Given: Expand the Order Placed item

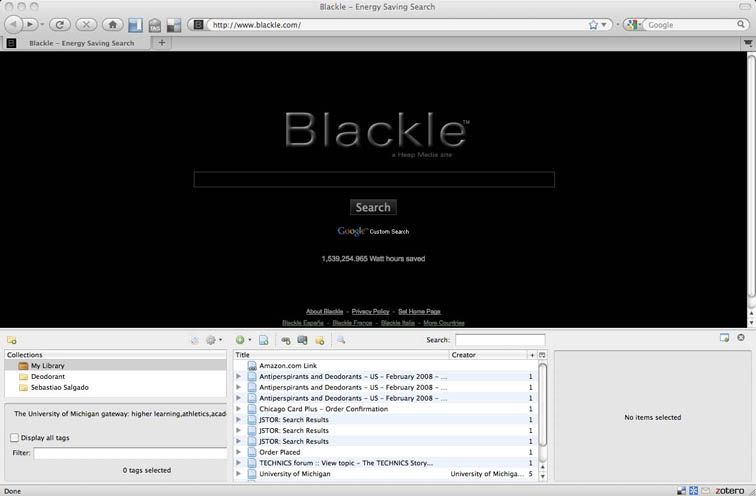Looking at the screenshot, I should [238, 452].
